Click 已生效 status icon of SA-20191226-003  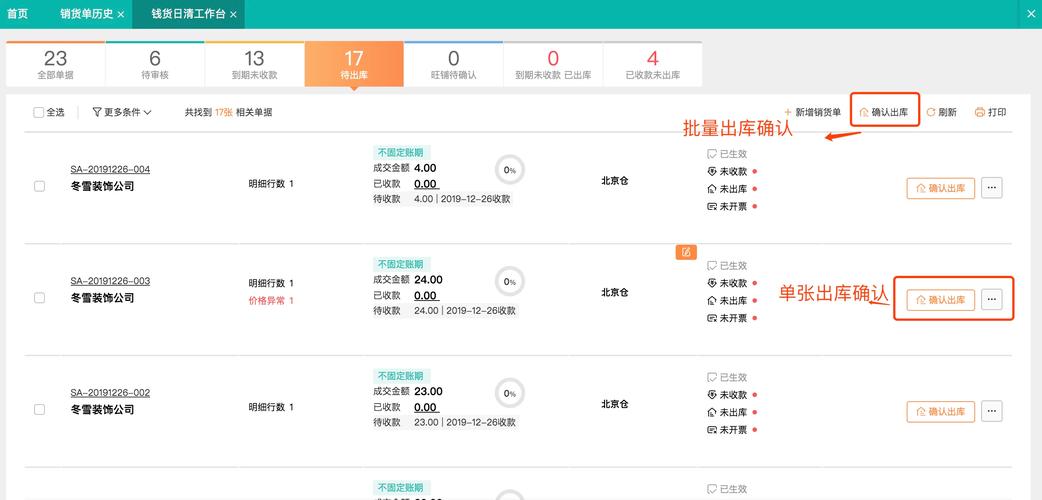[x=712, y=266]
